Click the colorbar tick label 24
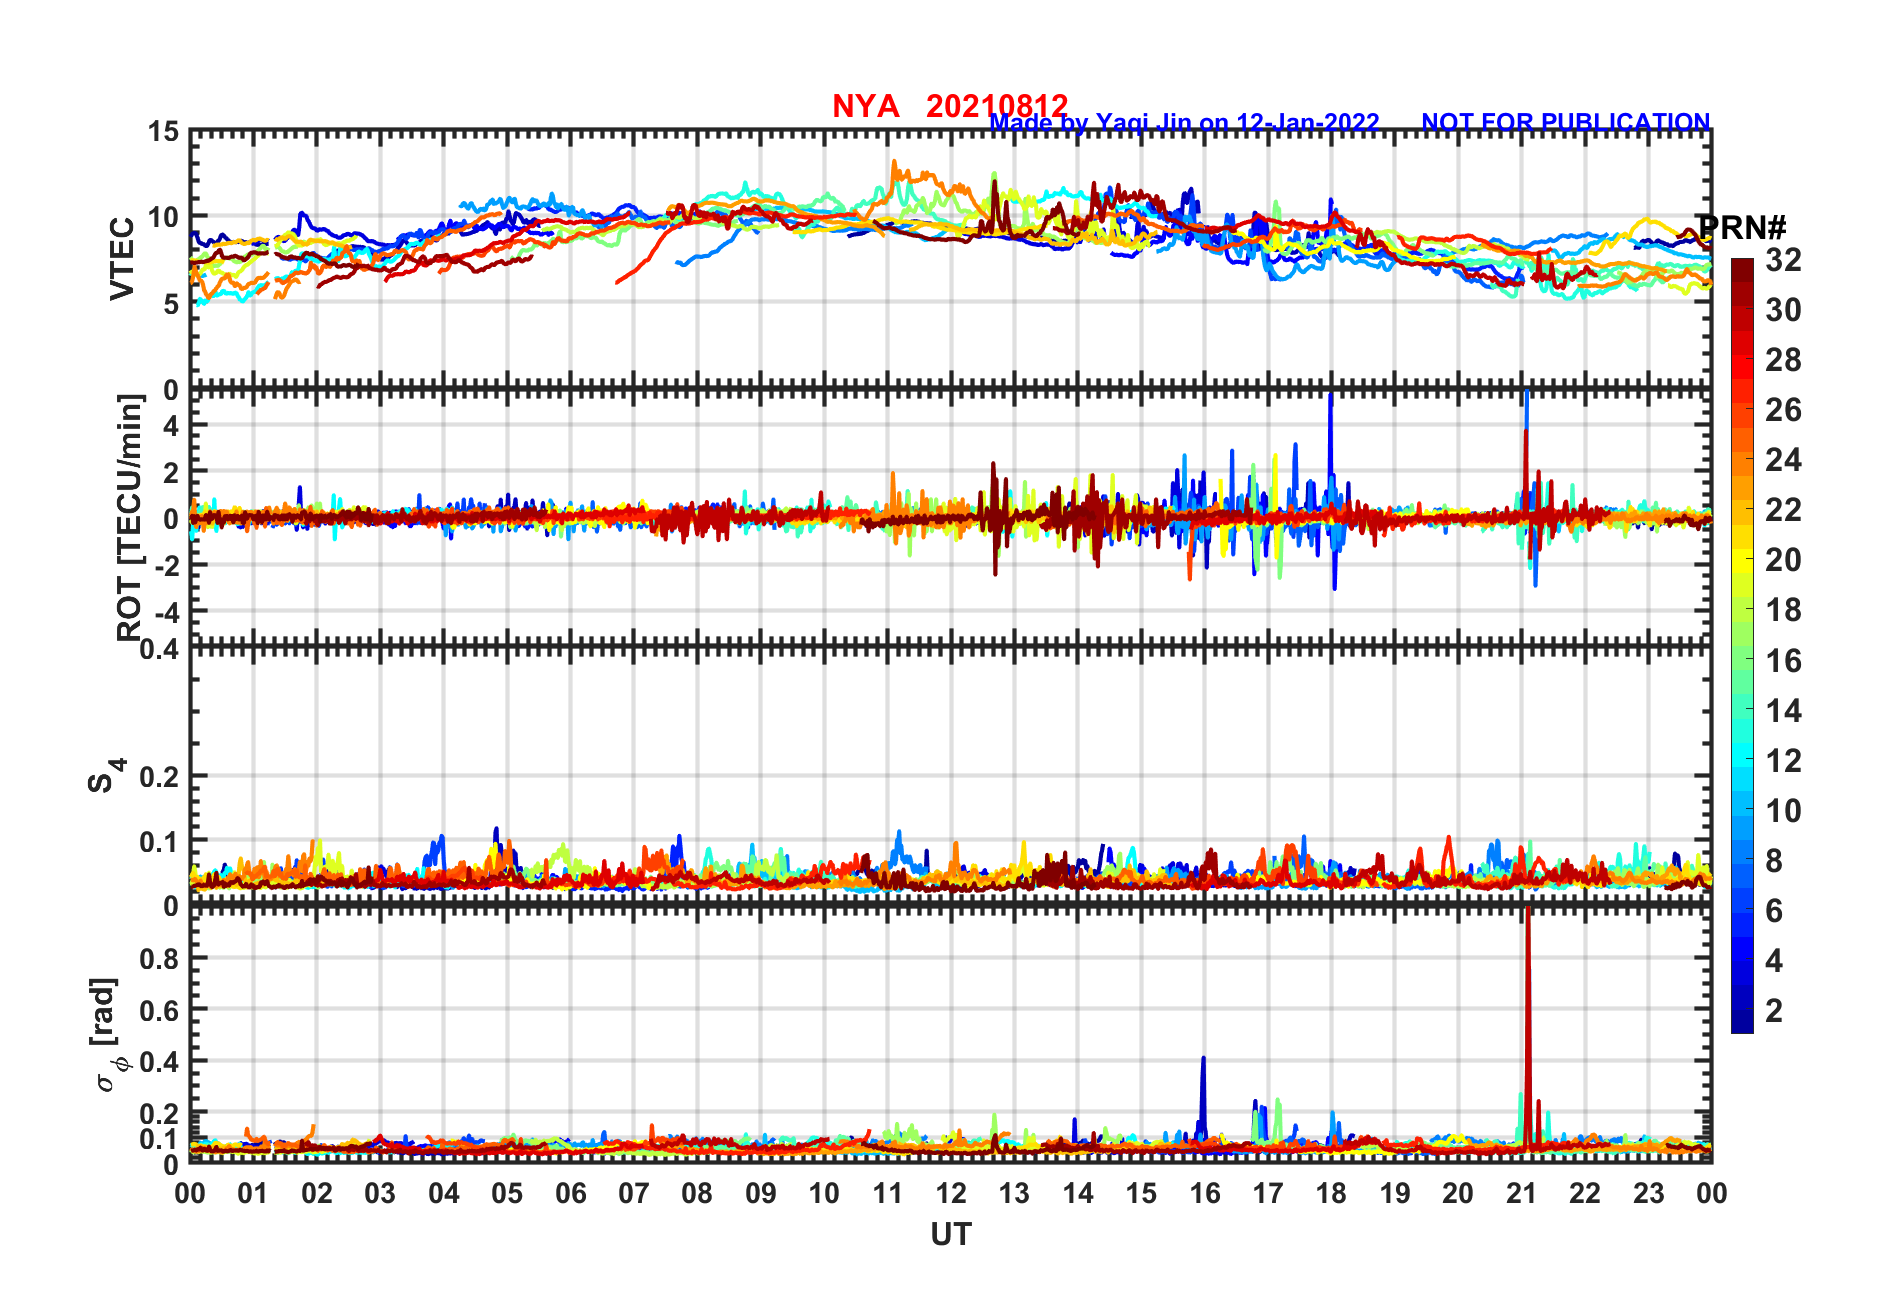Image resolution: width=1902 pixels, height=1292 pixels. 1783,460
